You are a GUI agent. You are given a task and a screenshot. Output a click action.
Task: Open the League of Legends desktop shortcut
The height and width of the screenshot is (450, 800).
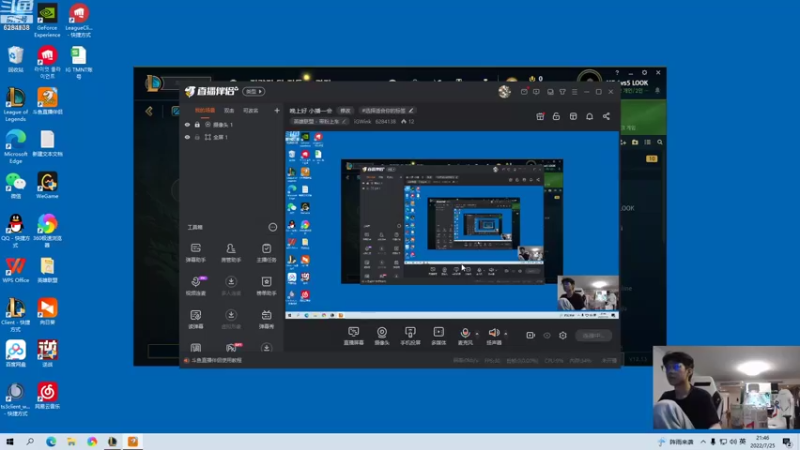click(x=16, y=105)
